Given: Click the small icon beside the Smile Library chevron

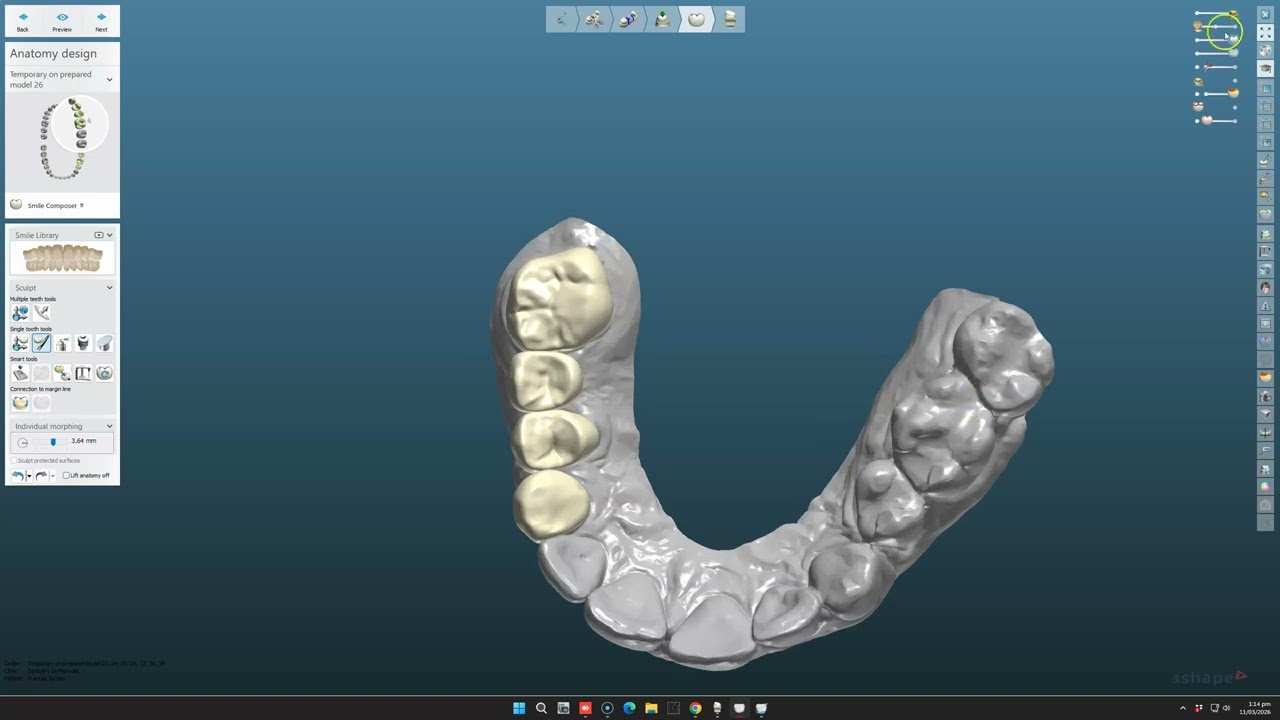Looking at the screenshot, I should pos(99,235).
